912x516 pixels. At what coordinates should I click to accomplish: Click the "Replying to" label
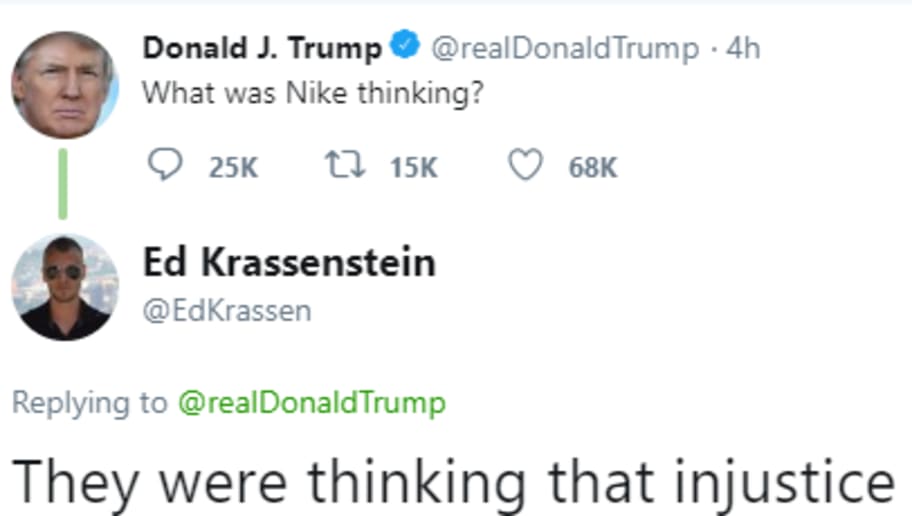(90, 403)
